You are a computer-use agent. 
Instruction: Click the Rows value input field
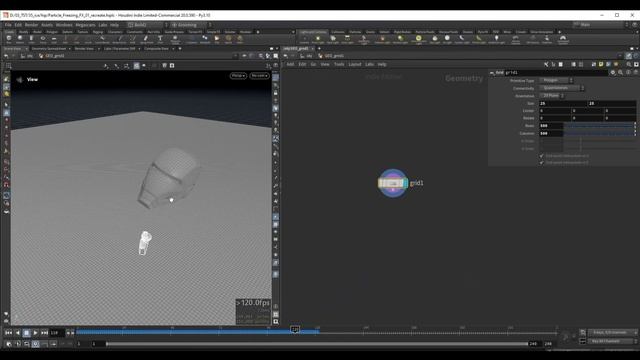coord(551,126)
